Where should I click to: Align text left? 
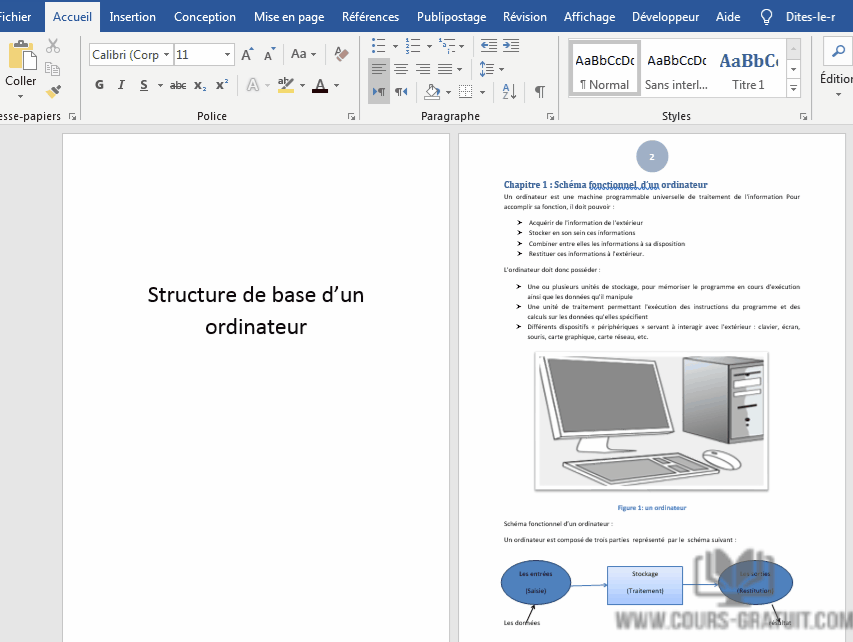[x=379, y=69]
